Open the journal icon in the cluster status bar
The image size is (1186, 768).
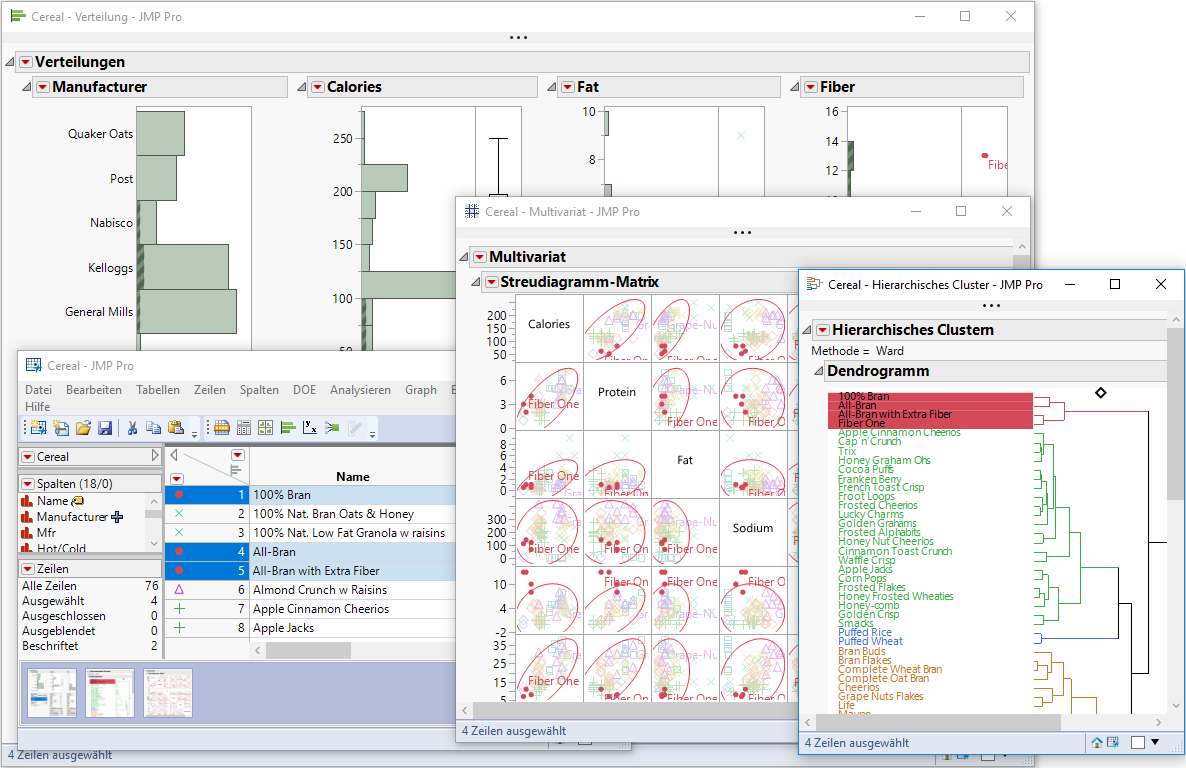pos(1113,742)
